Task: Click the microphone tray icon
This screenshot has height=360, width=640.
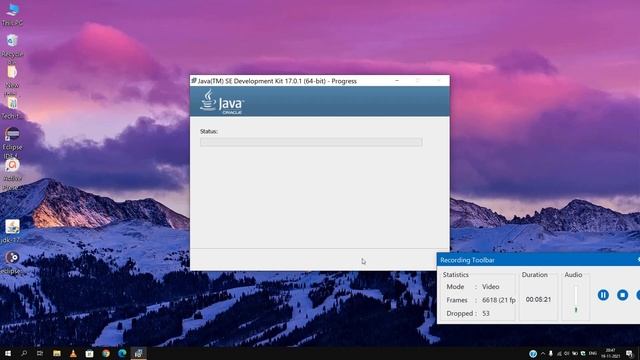Action: [551, 353]
